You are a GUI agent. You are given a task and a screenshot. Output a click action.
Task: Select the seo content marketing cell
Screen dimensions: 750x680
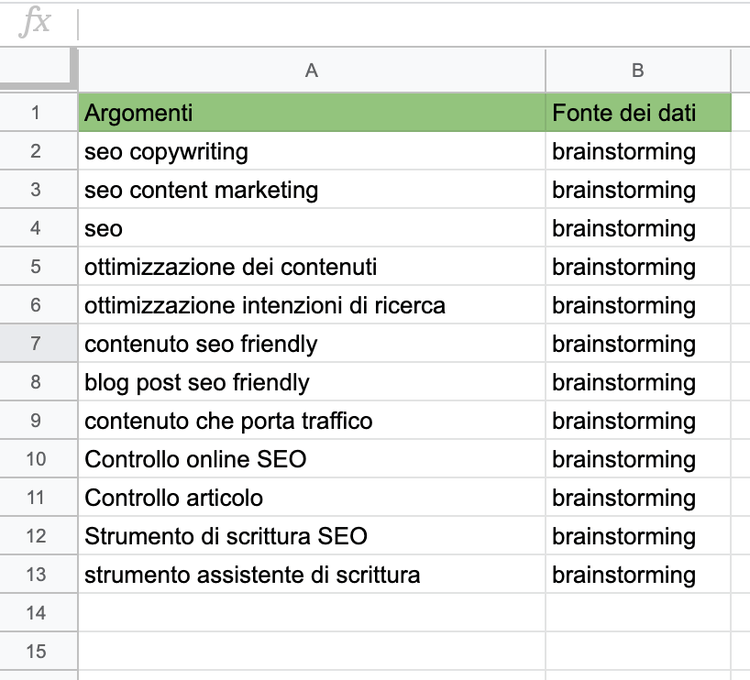tap(311, 189)
